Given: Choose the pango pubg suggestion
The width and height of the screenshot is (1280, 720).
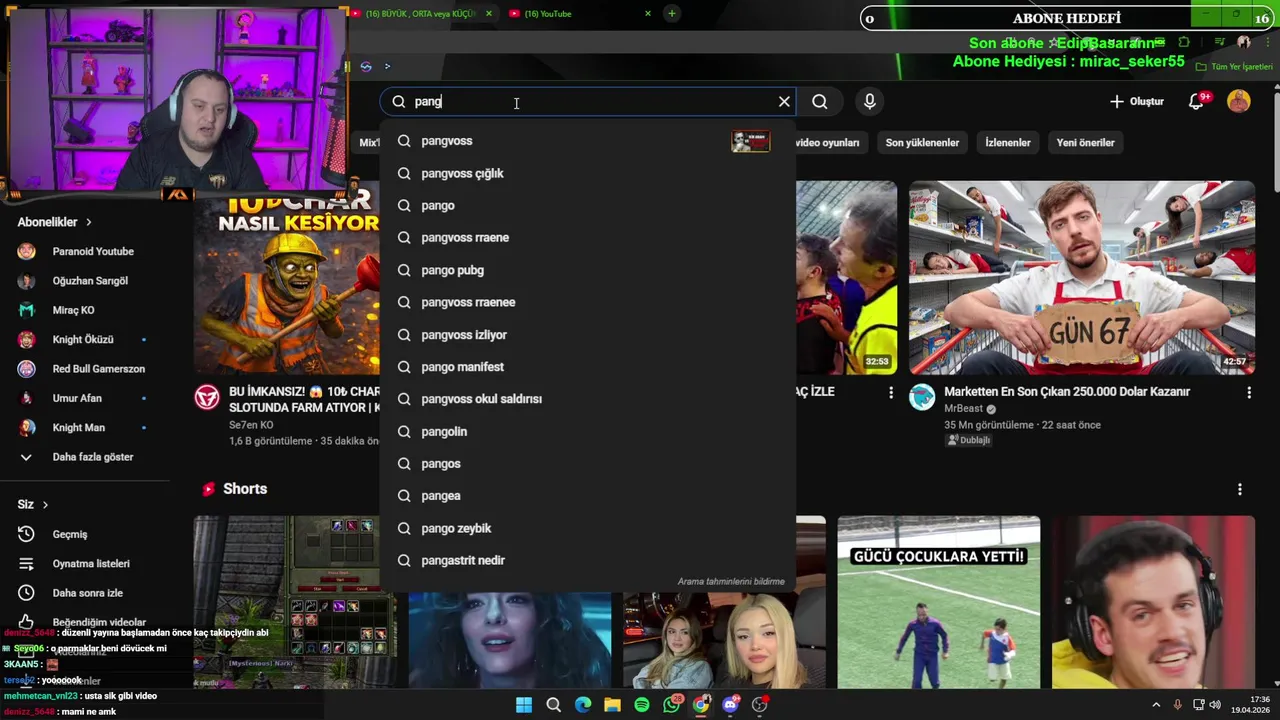Looking at the screenshot, I should click(x=587, y=270).
